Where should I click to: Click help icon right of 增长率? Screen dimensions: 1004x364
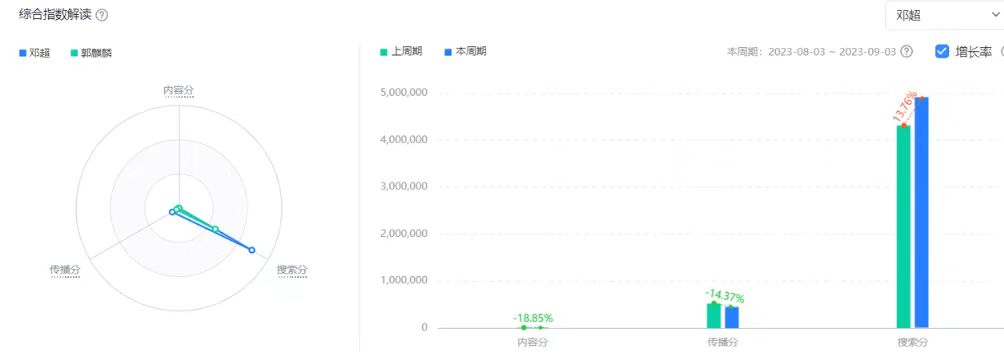1001,52
